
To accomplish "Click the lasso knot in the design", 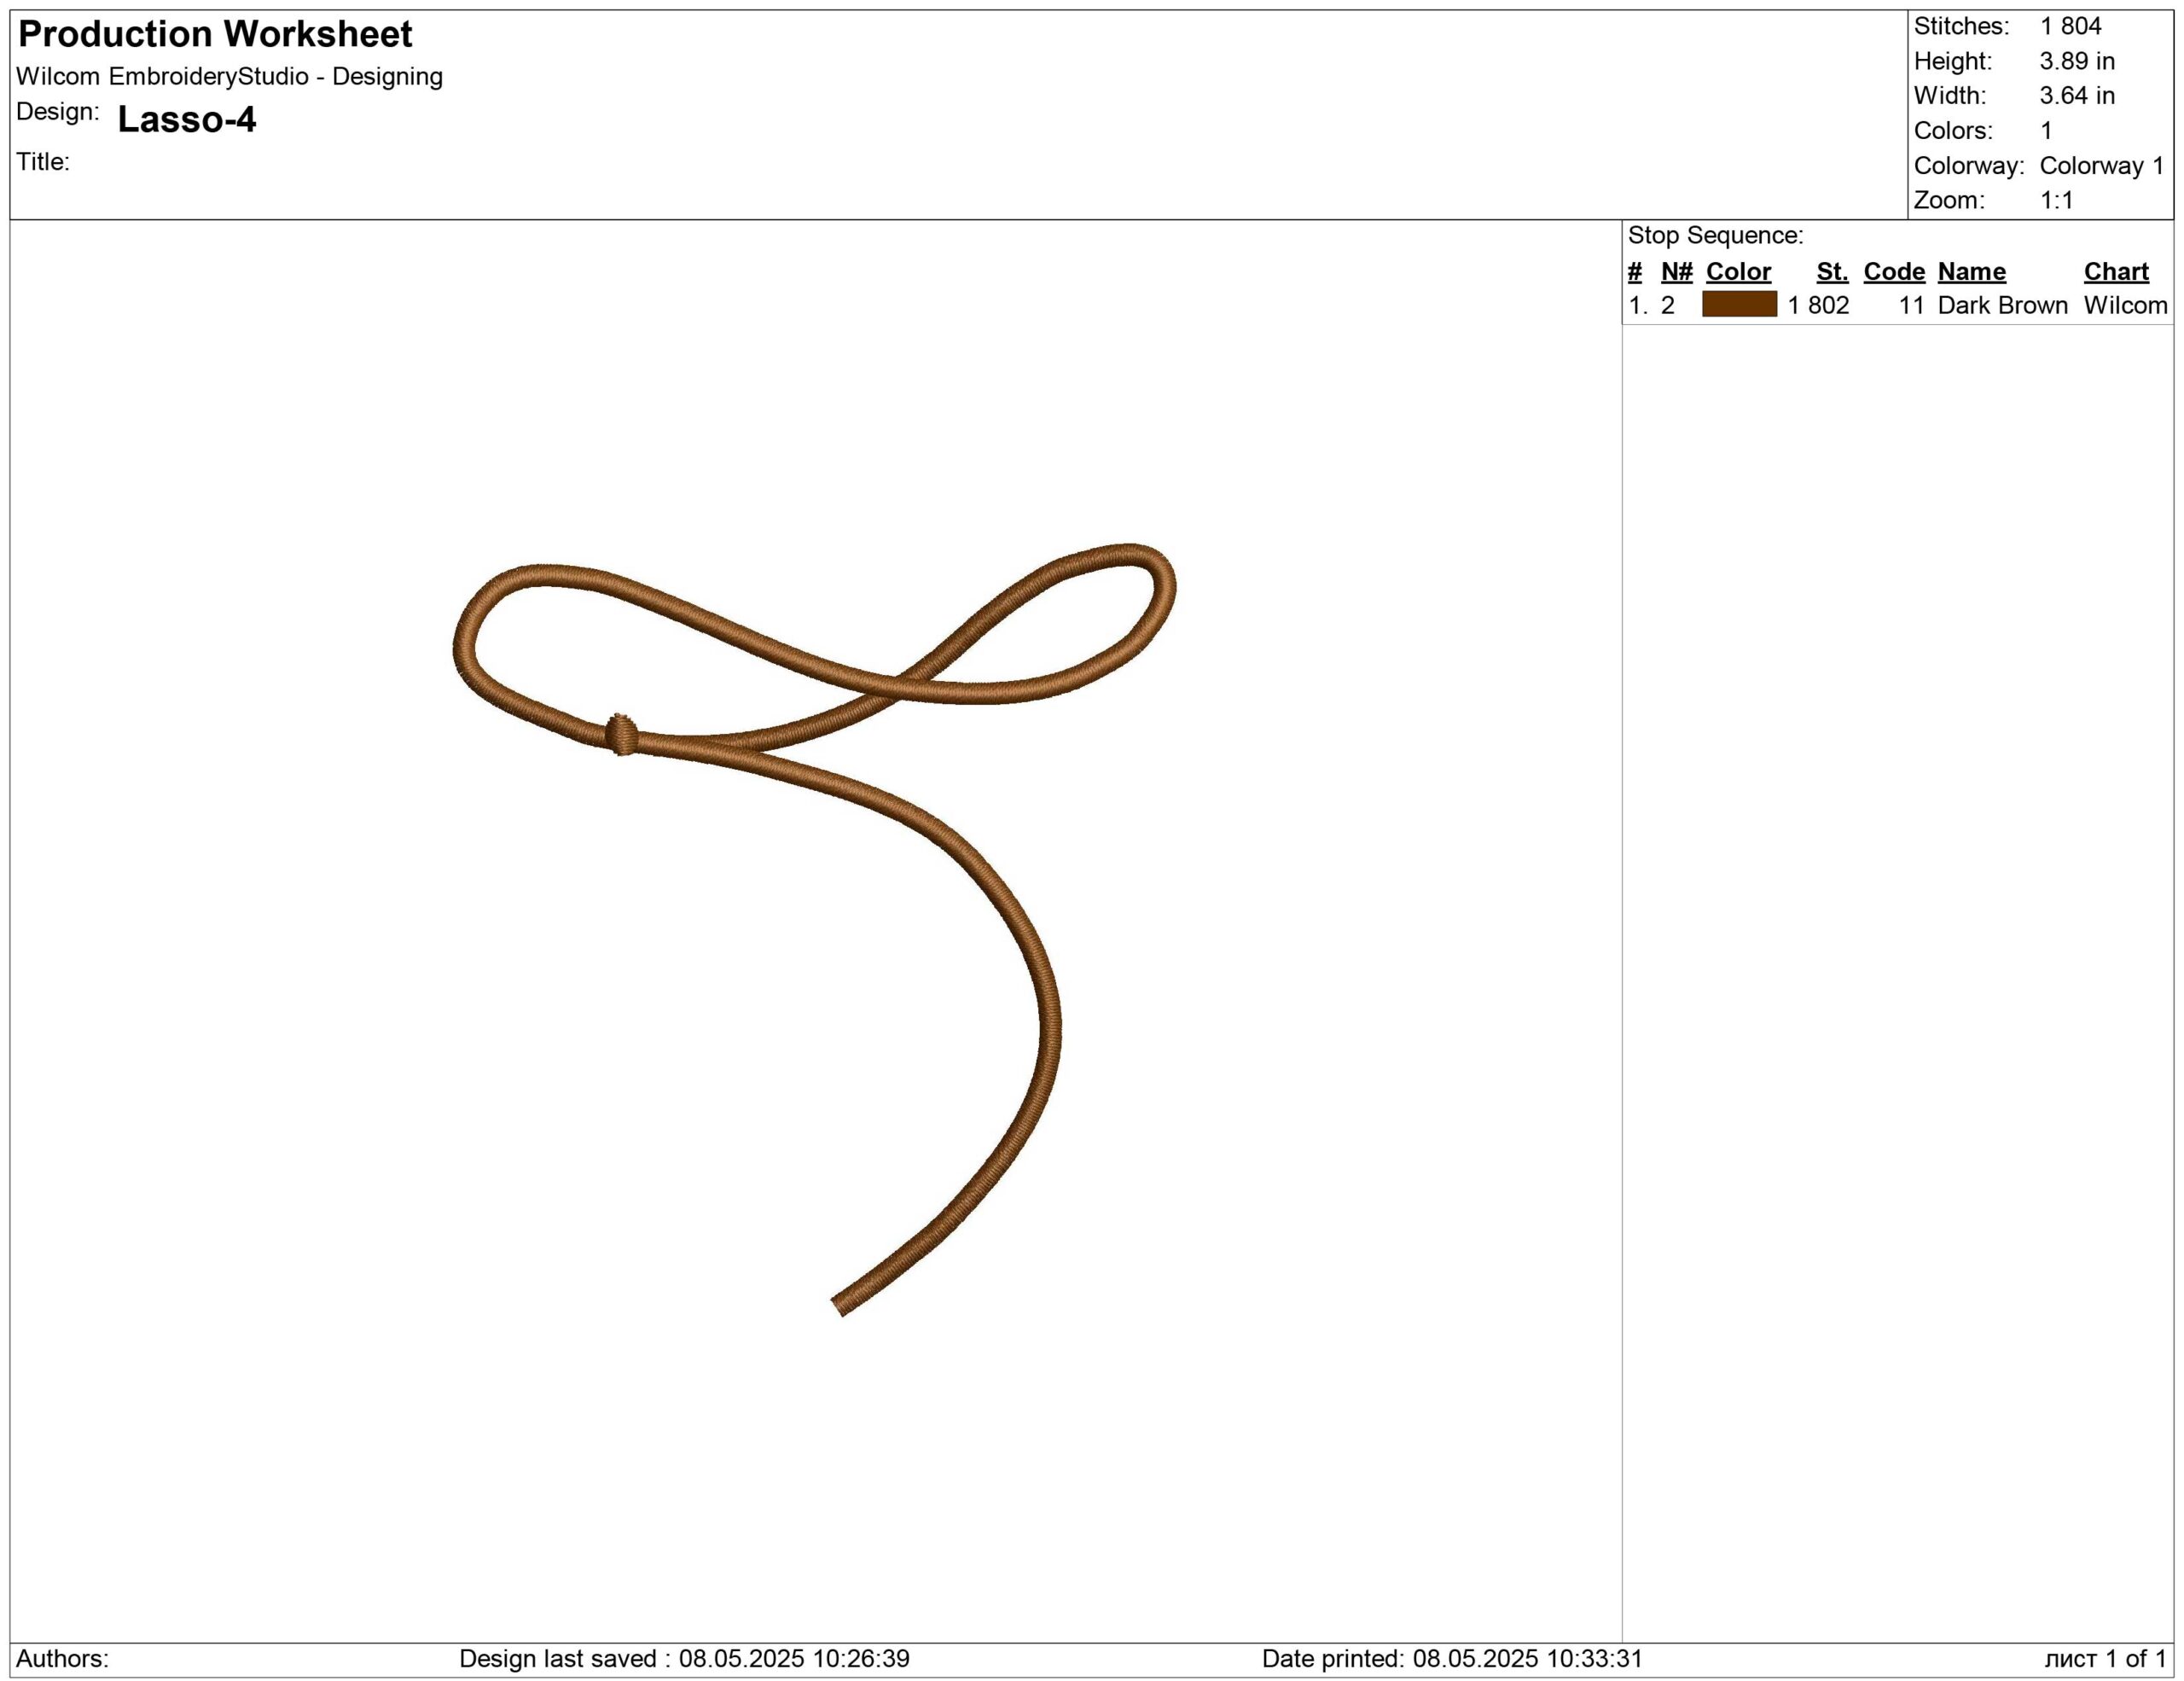I will coord(621,735).
